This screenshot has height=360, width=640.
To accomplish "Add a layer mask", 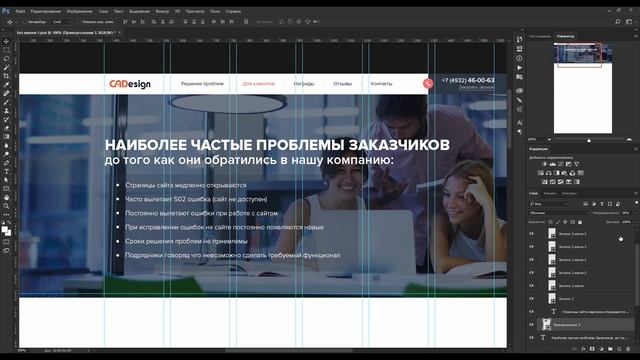I will click(x=592, y=349).
